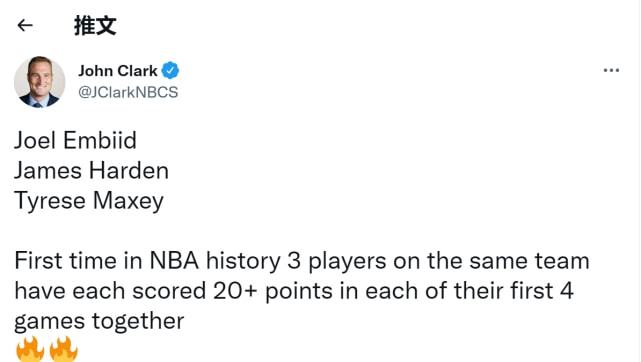Image resolution: width=641 pixels, height=362 pixels.
Task: Click the phrase same team in tweet
Action: 529,261
